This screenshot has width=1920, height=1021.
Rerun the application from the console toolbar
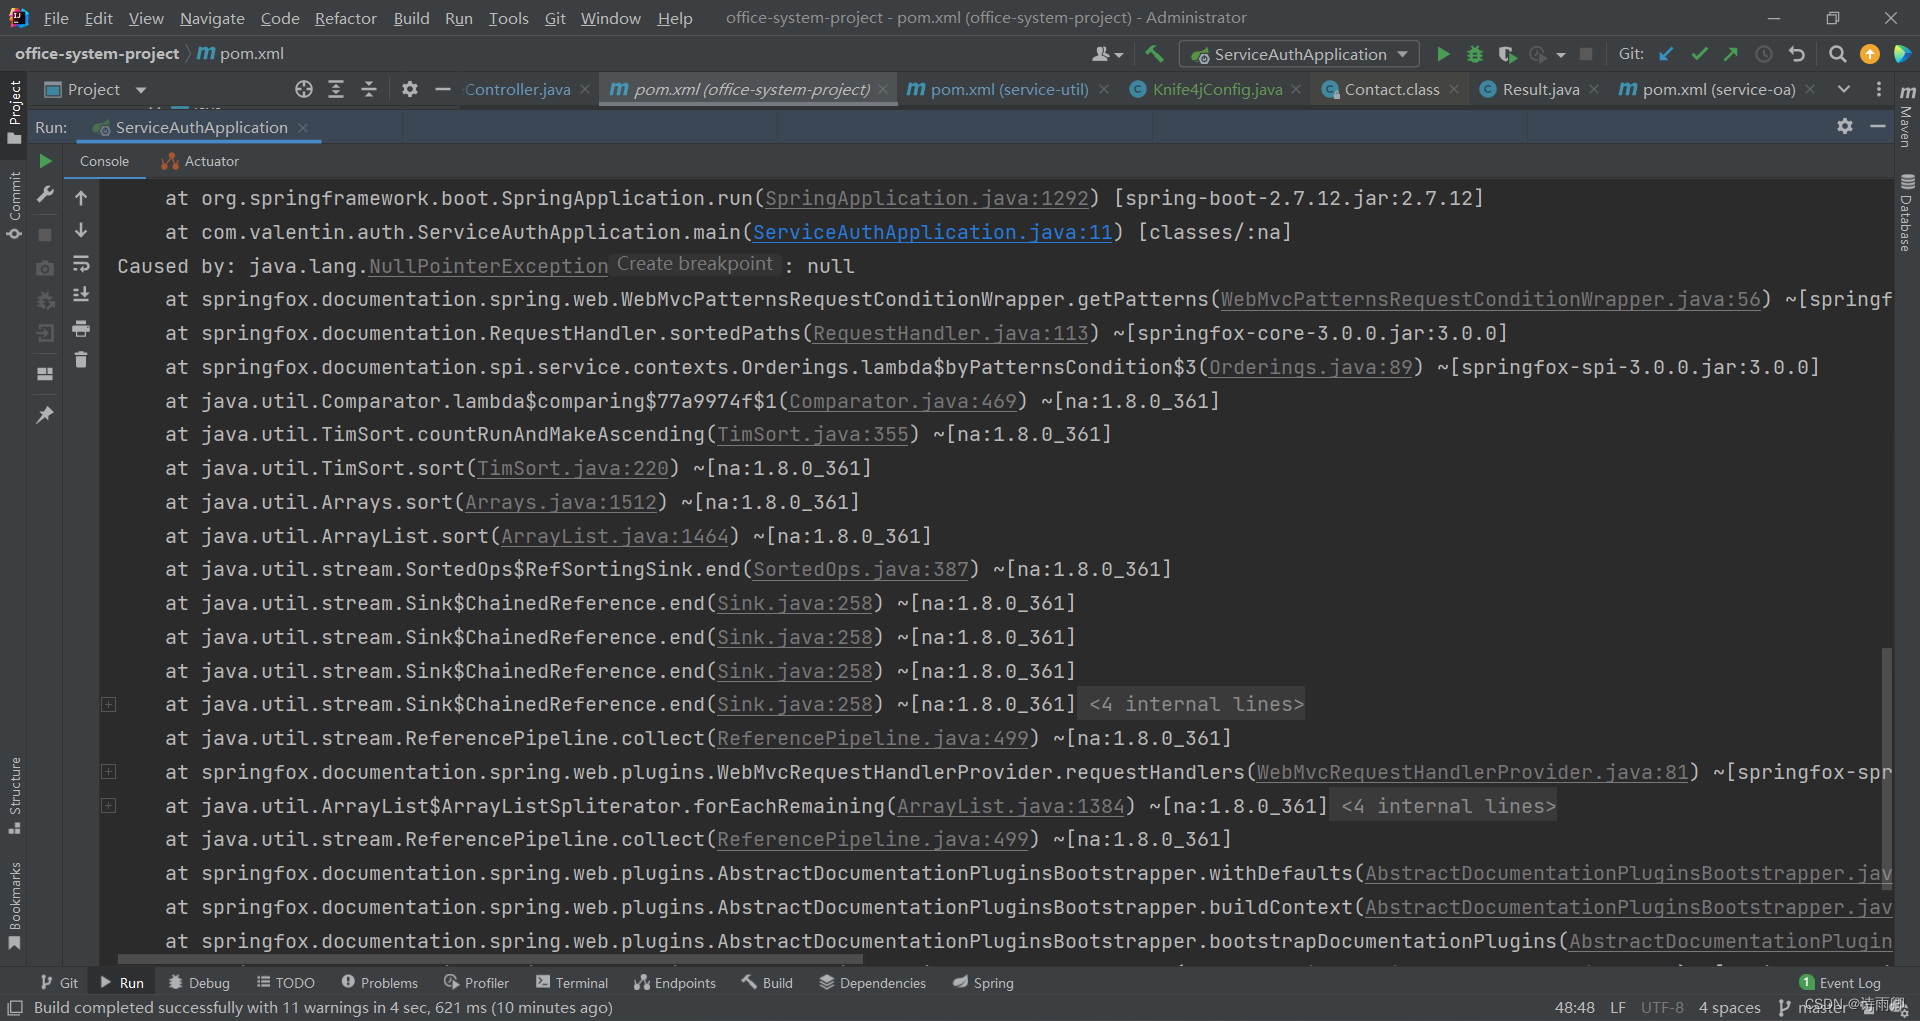pos(45,160)
